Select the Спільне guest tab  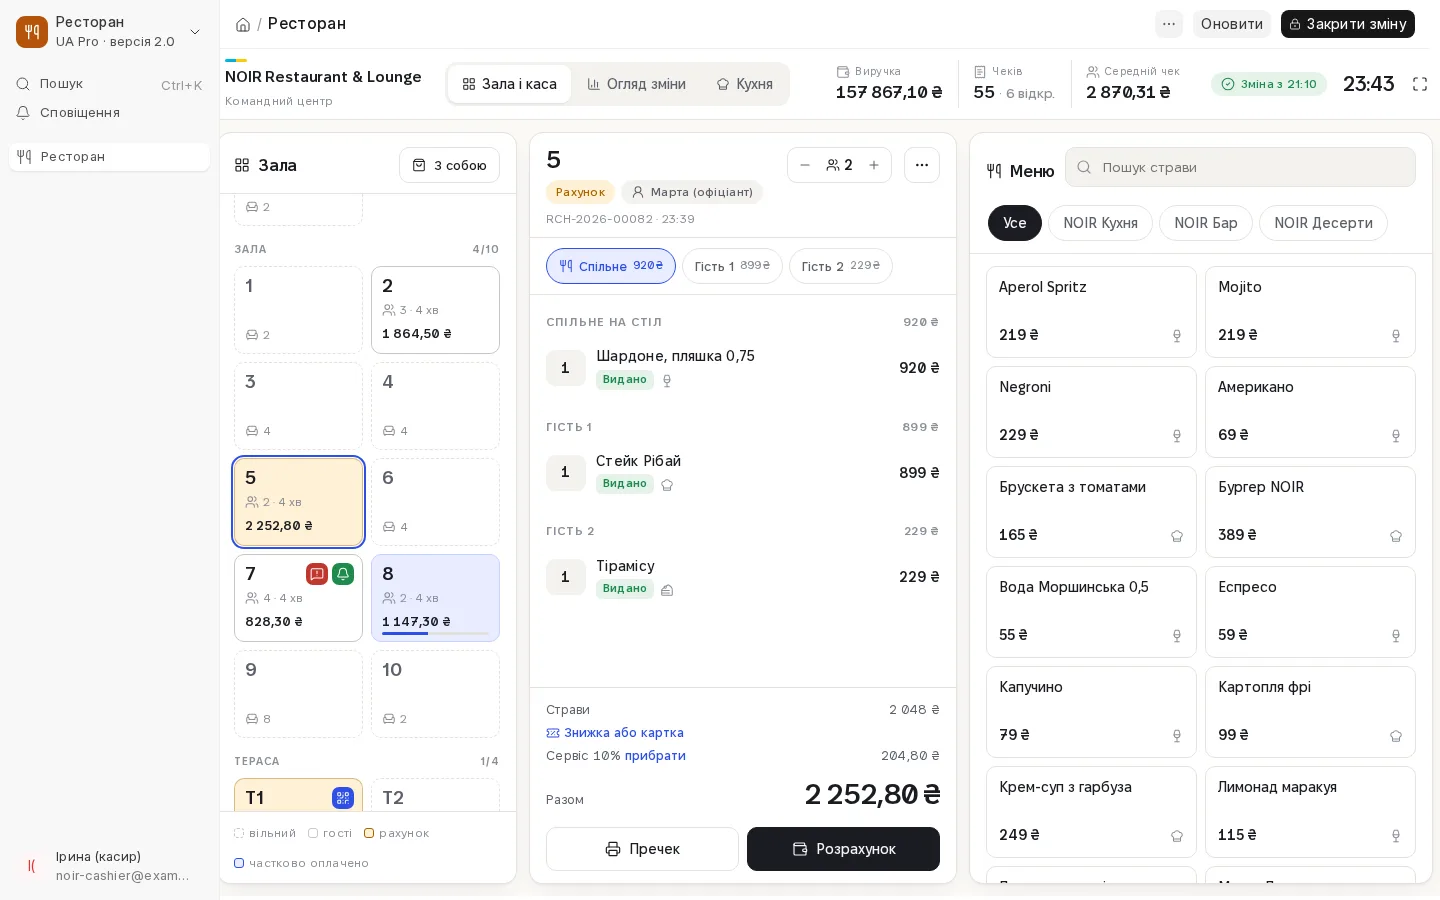[x=611, y=266]
